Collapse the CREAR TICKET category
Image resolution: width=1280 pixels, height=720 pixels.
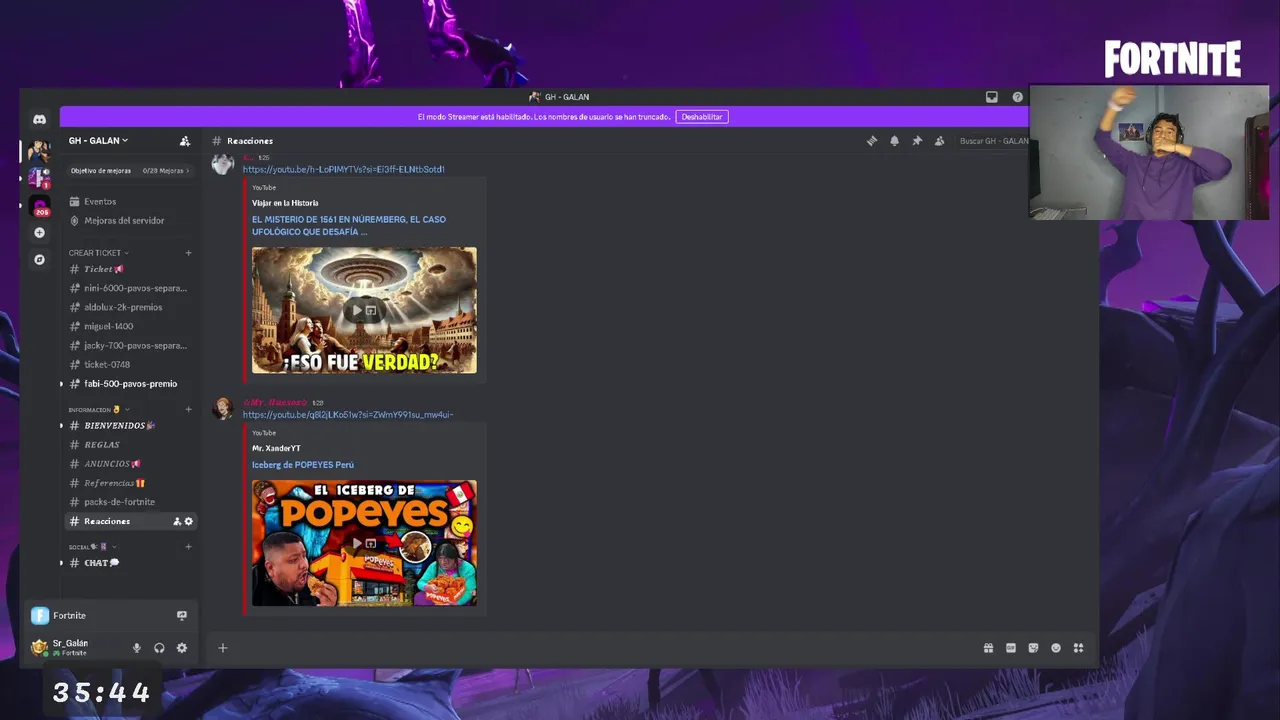pos(98,253)
